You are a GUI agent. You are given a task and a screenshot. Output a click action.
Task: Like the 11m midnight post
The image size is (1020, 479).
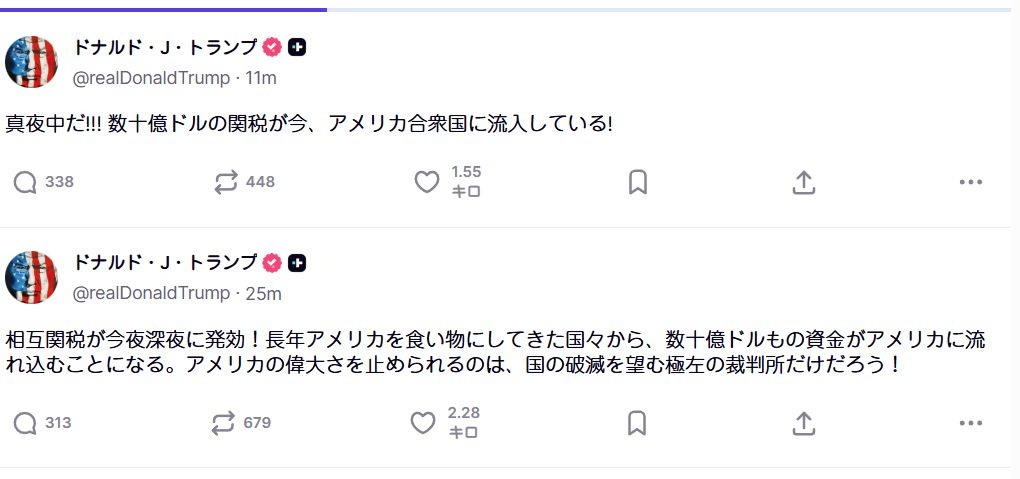point(427,182)
